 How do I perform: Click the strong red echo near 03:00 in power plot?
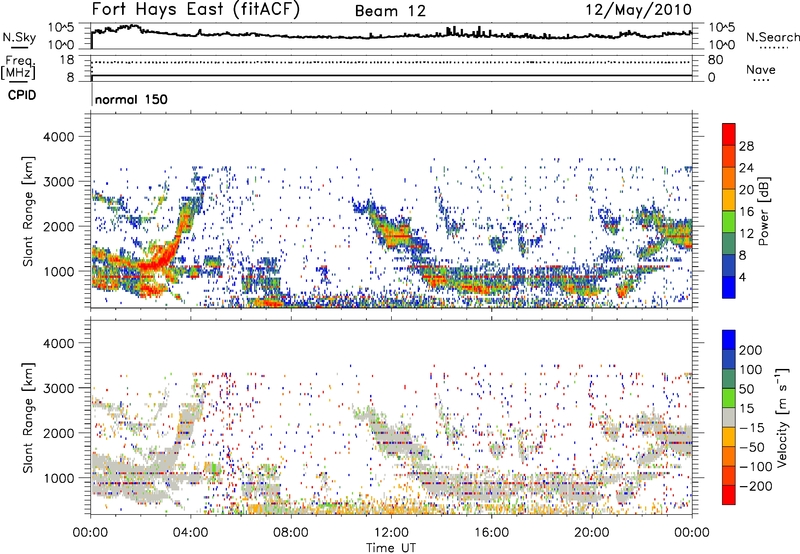click(162, 259)
